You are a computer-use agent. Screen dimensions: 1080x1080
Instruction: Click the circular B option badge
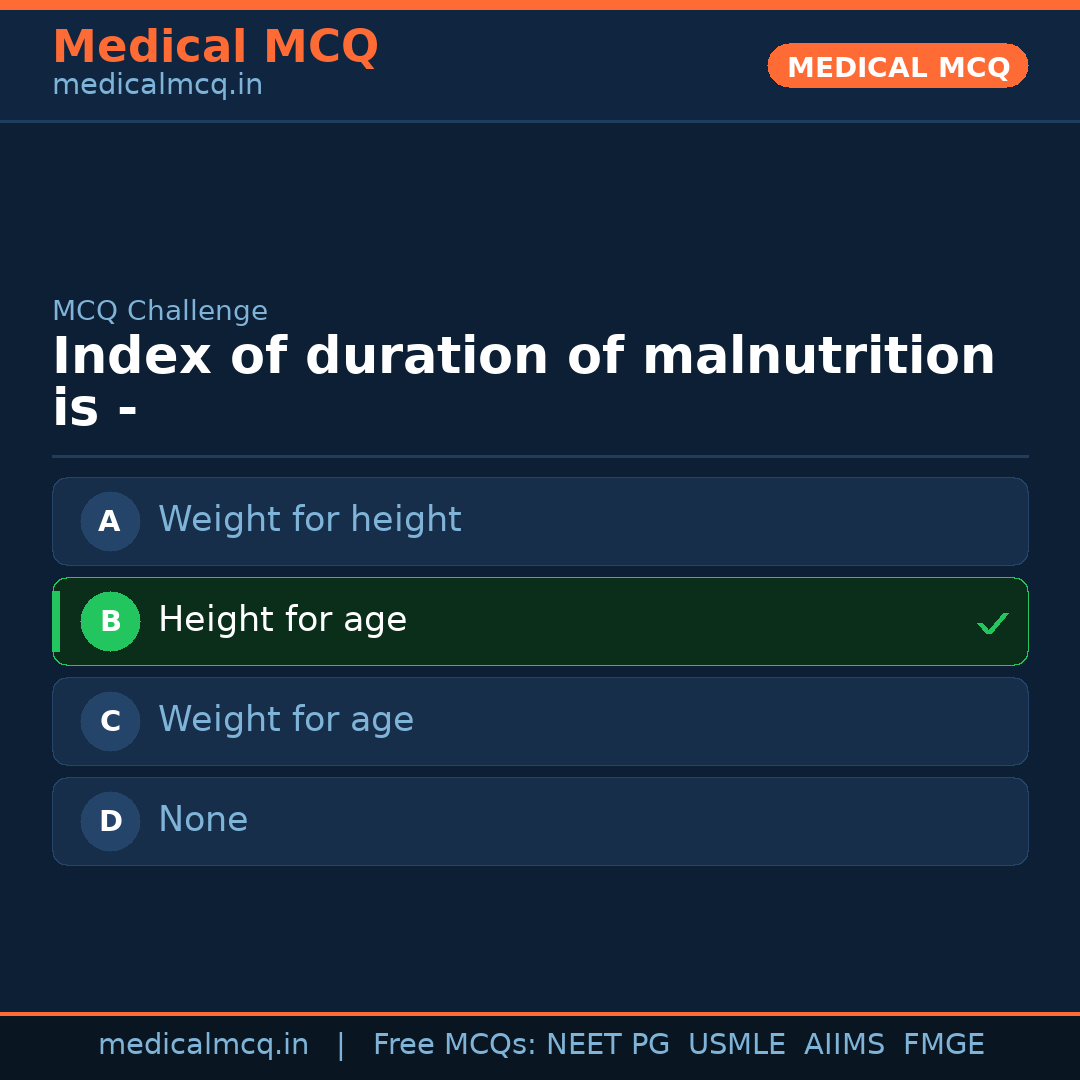[110, 621]
